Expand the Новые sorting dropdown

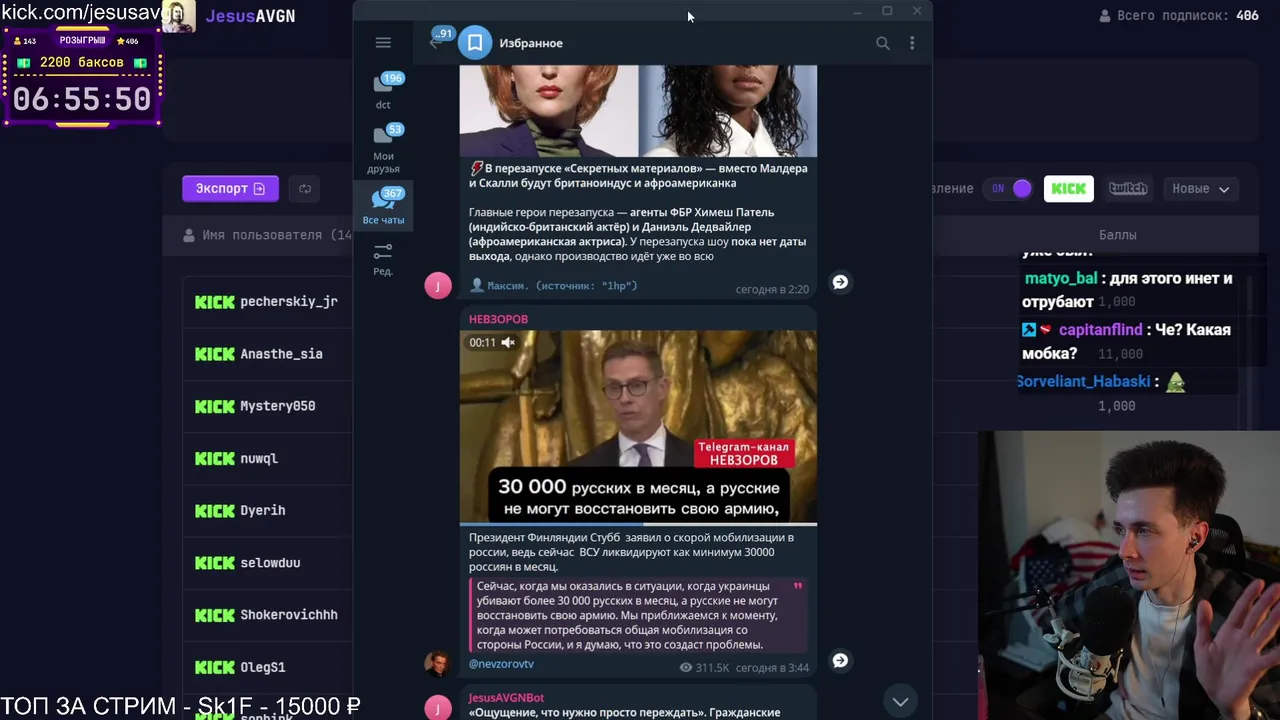pyautogui.click(x=1200, y=188)
